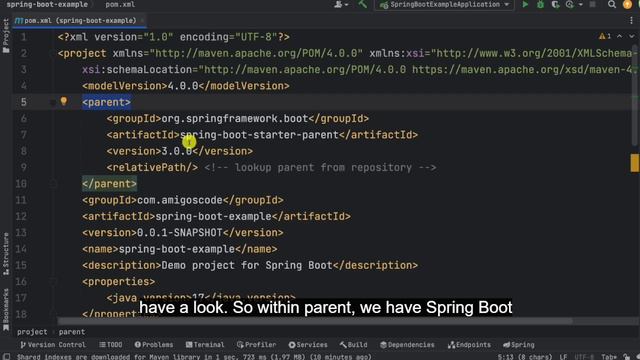
Task: Open the Project tool window sidebar
Action: click(6, 36)
